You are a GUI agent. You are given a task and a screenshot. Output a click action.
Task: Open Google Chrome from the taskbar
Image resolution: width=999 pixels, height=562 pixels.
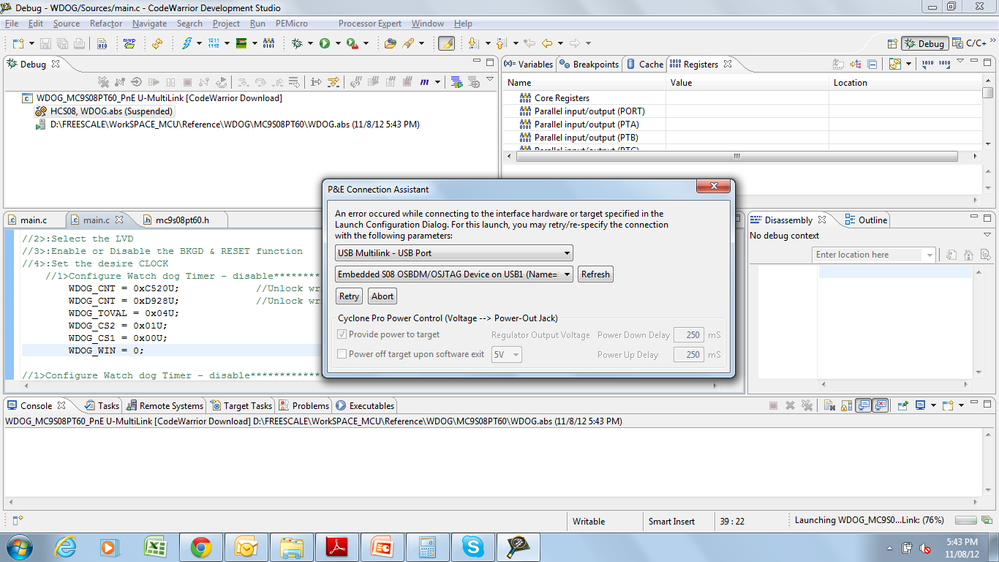[x=201, y=547]
